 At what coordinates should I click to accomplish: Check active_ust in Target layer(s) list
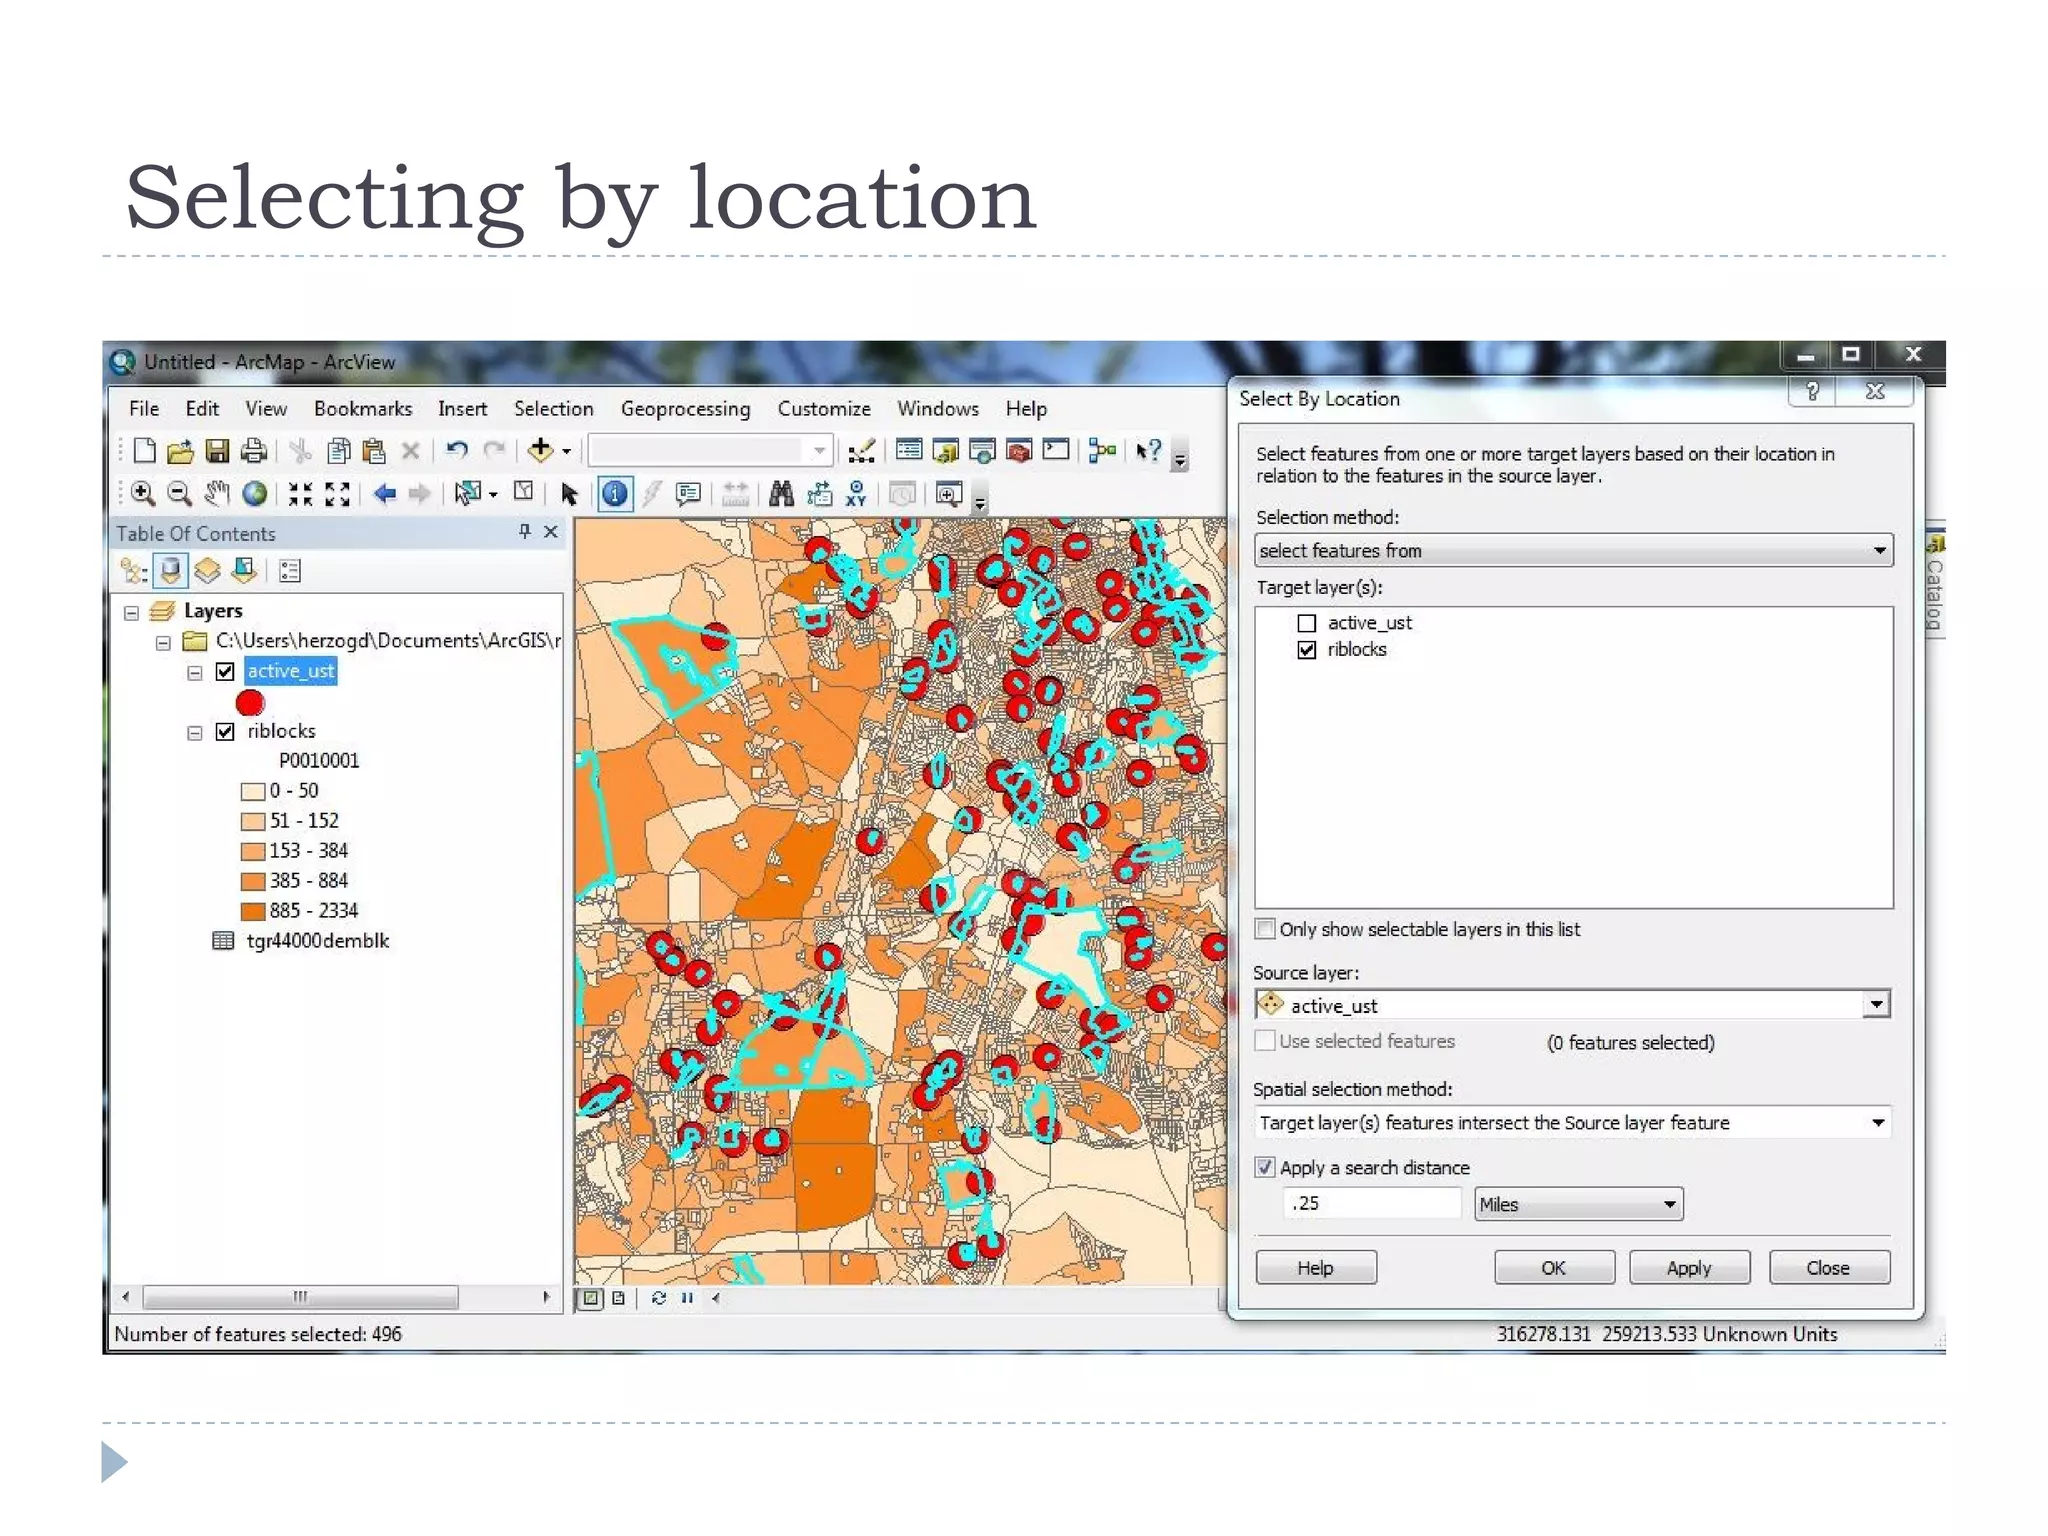(x=1306, y=623)
